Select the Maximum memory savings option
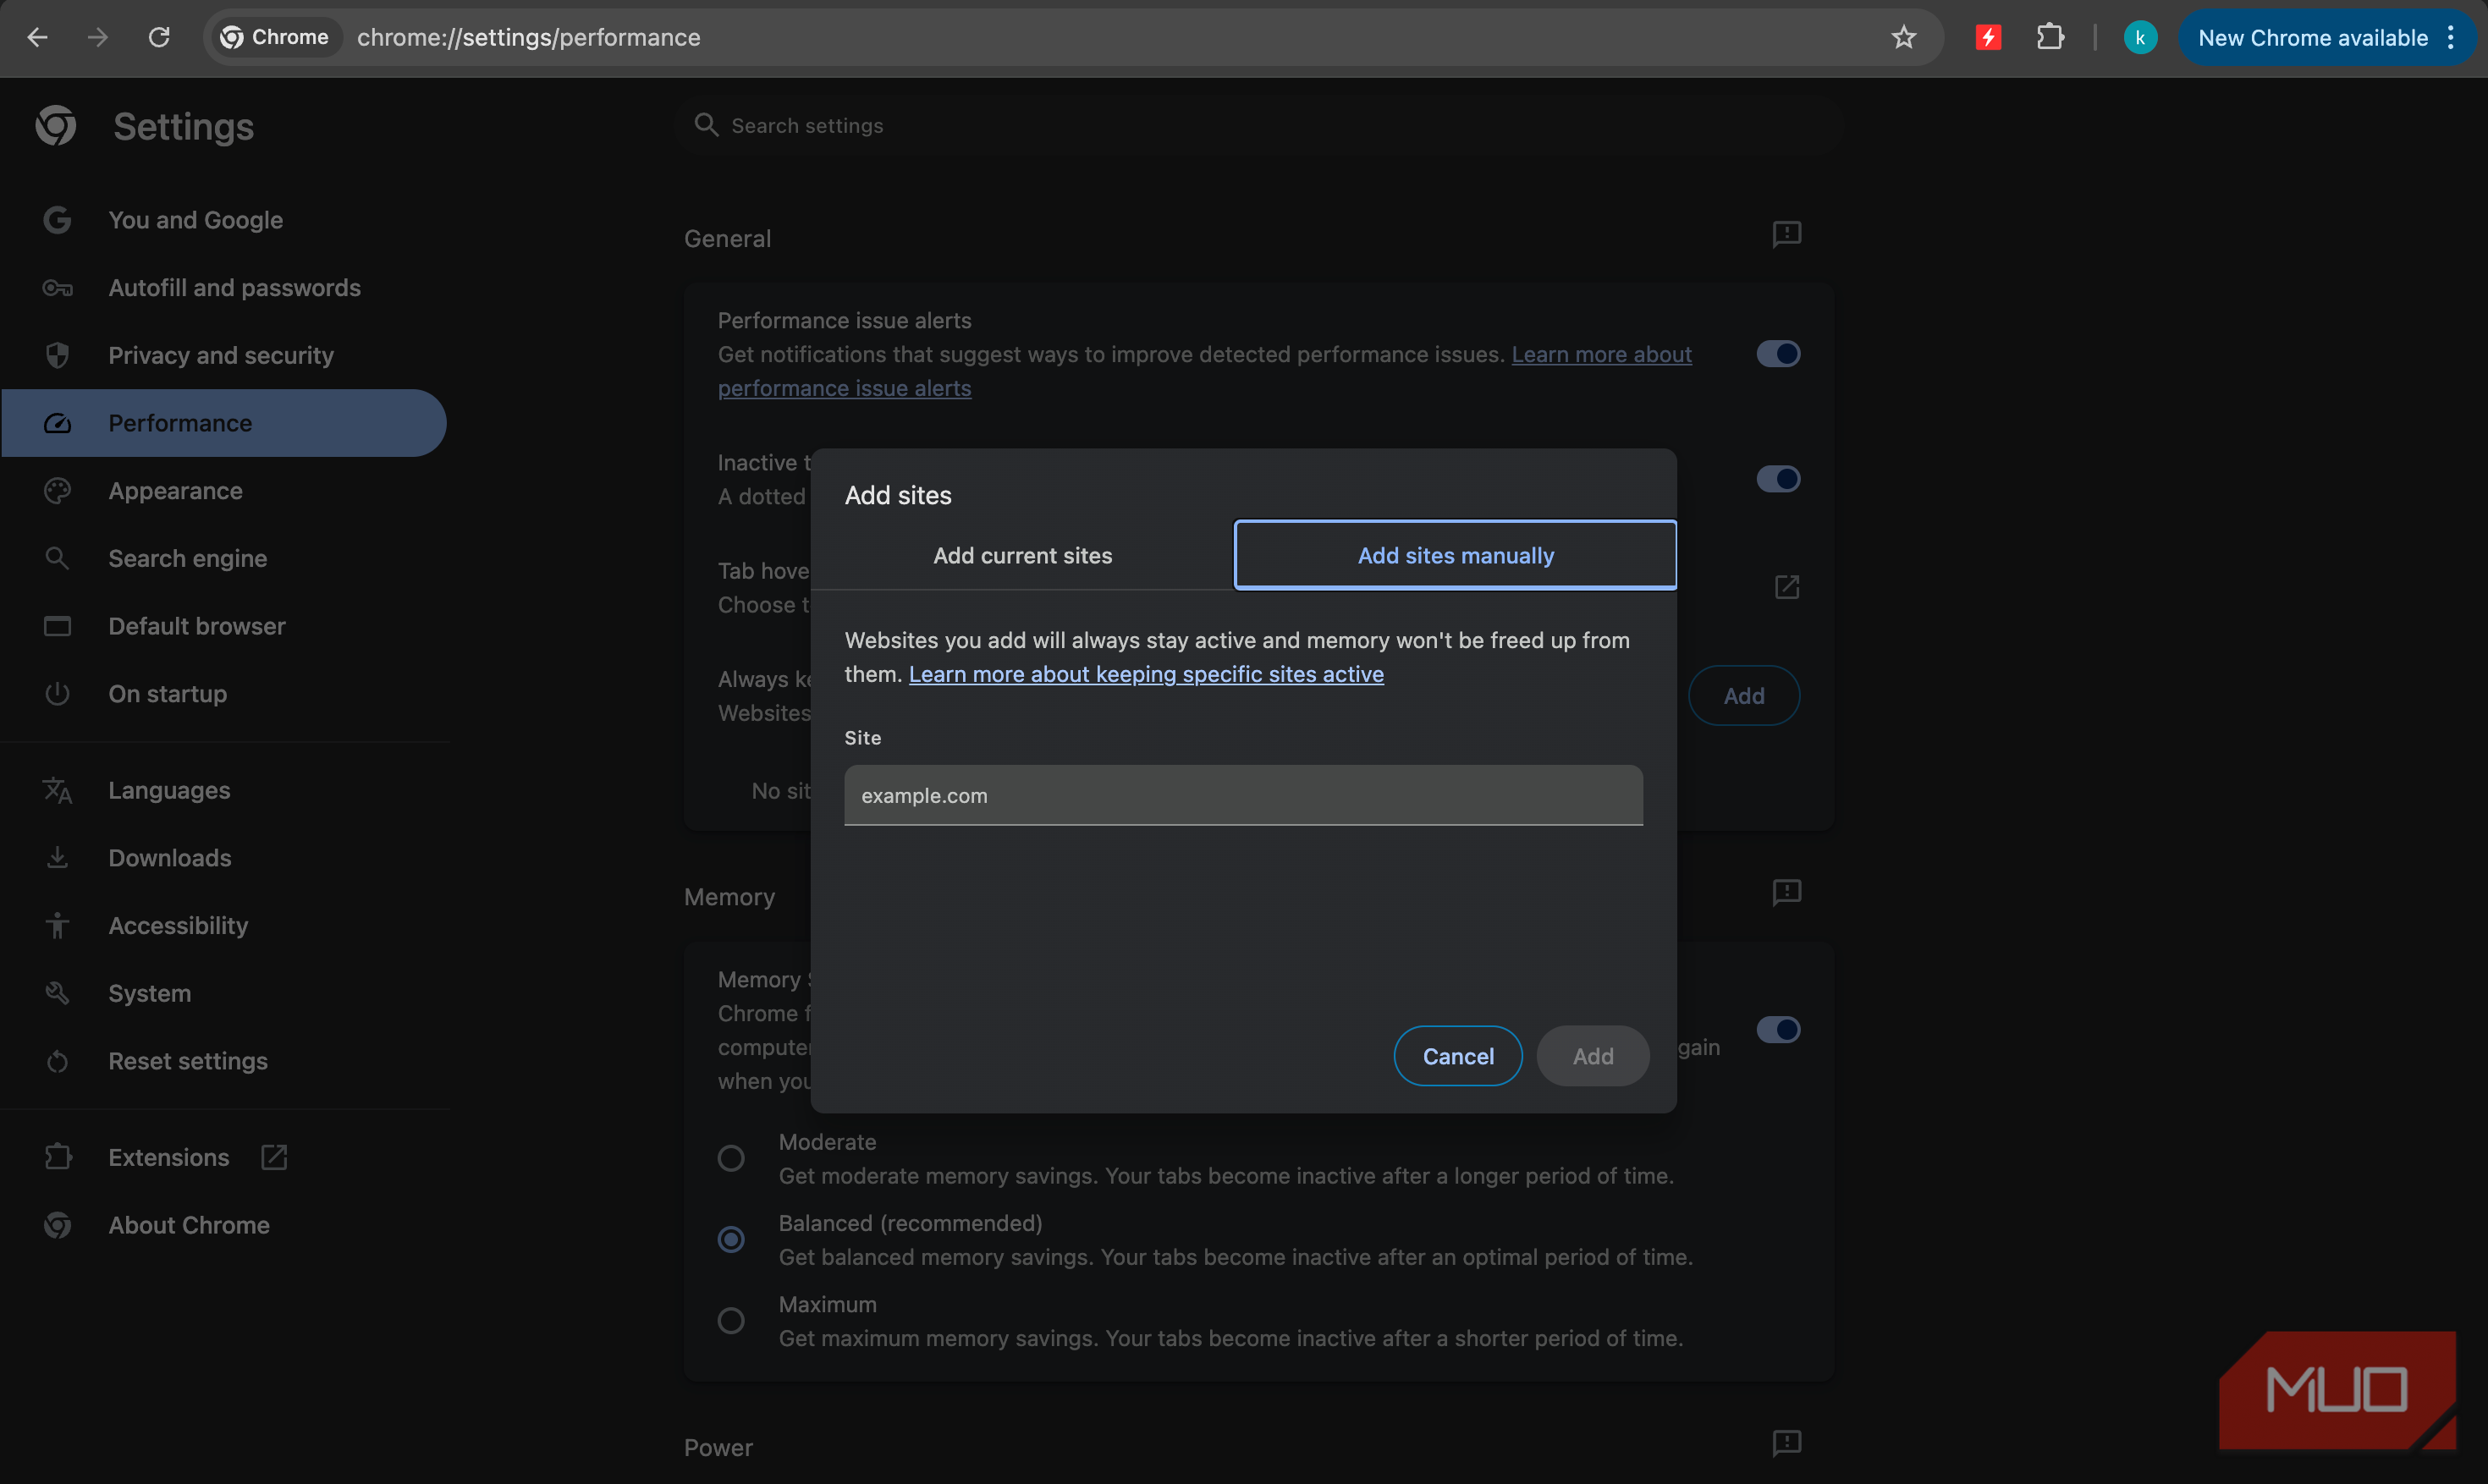Screen dimensions: 2488x1484 click(731, 1320)
